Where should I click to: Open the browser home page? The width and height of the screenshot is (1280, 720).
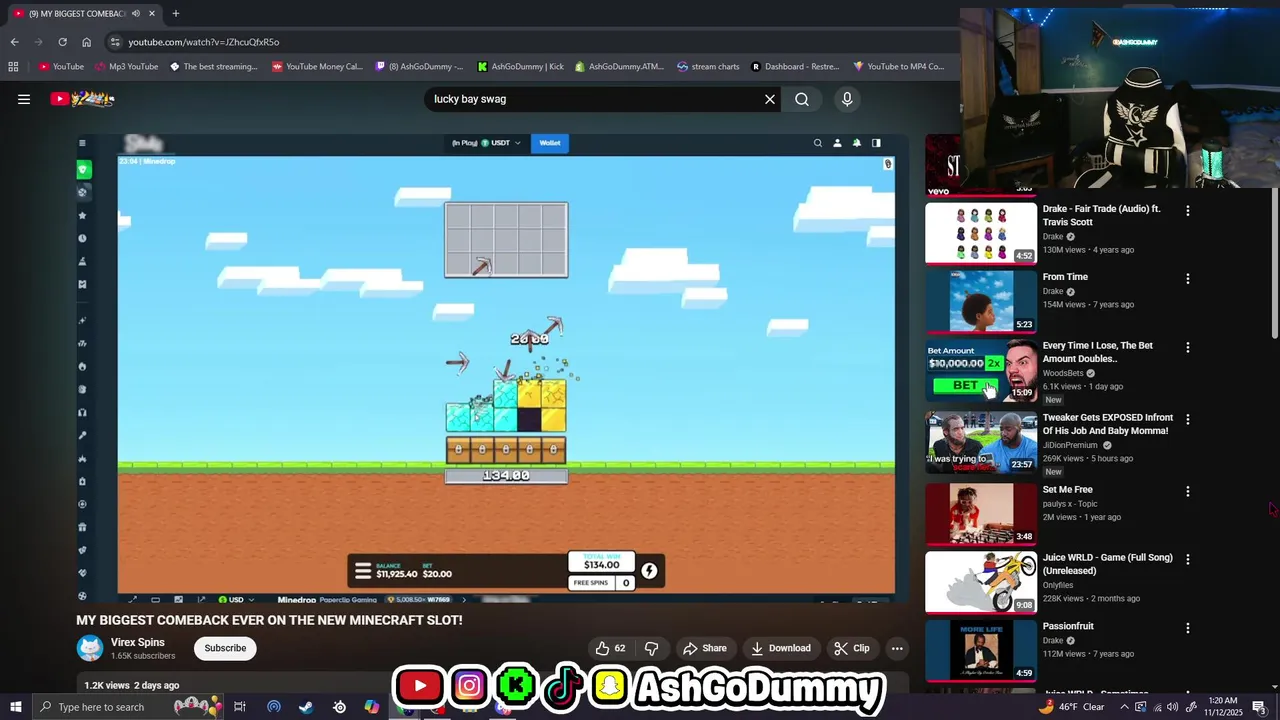tap(86, 42)
